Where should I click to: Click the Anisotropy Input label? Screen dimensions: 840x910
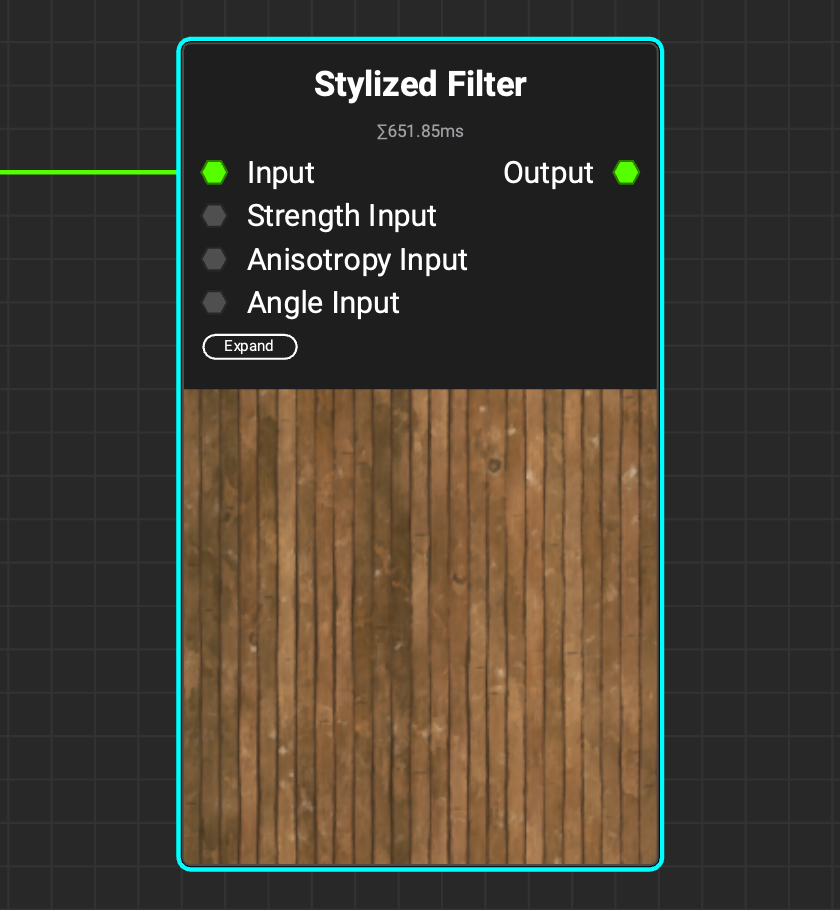[357, 259]
